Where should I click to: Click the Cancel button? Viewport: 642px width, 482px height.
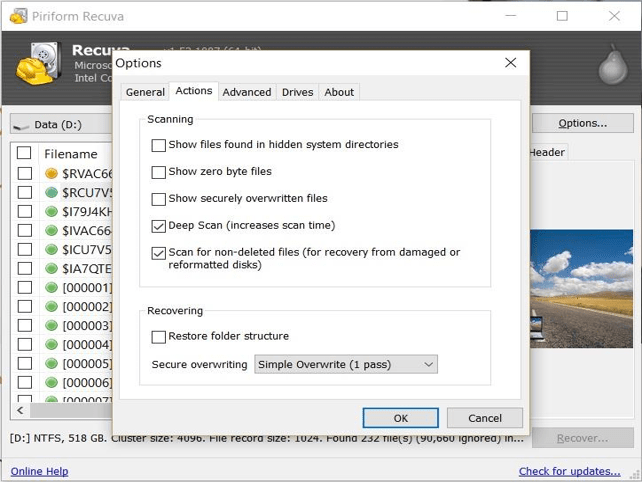pos(485,418)
